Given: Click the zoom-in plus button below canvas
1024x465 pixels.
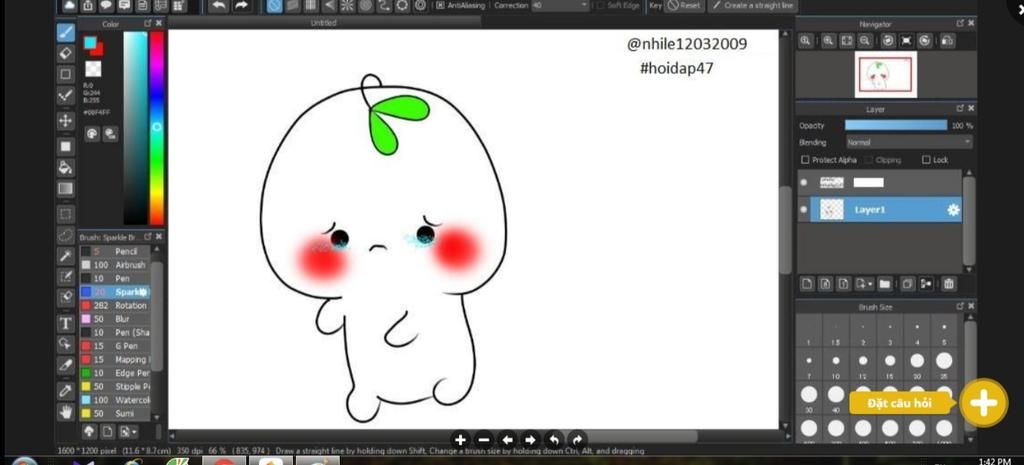Looking at the screenshot, I should coord(460,440).
